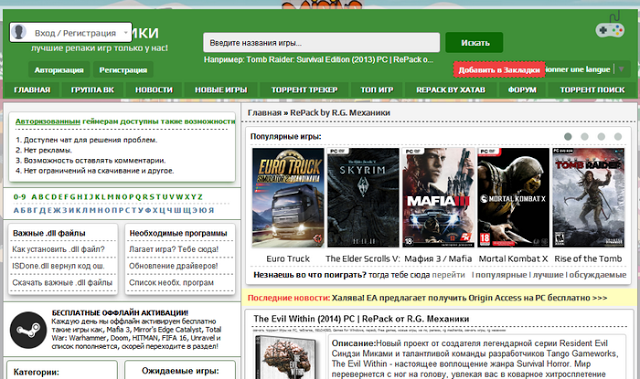Open the НОВОСТИ menu item
This screenshot has height=379, width=640.
click(154, 90)
